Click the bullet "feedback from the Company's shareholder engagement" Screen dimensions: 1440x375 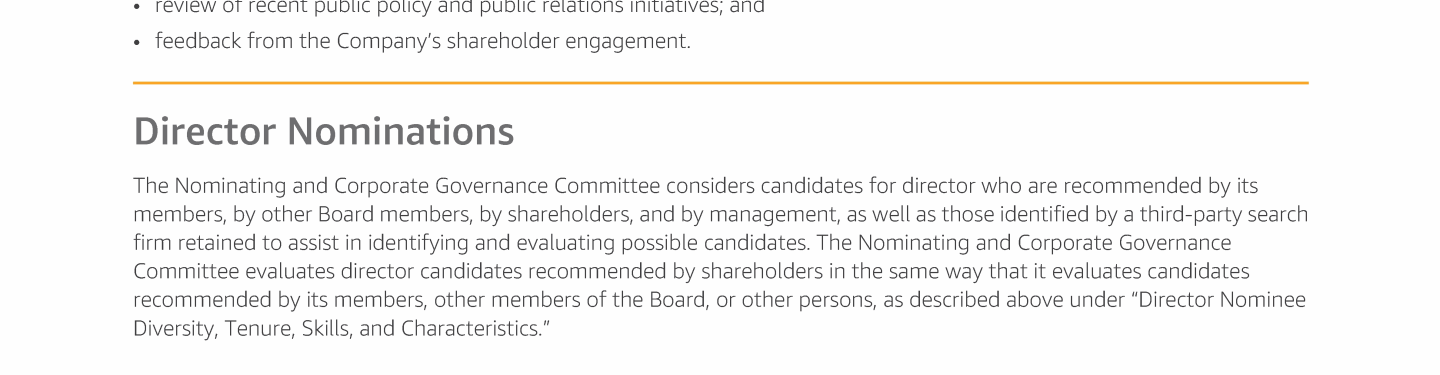tap(422, 41)
